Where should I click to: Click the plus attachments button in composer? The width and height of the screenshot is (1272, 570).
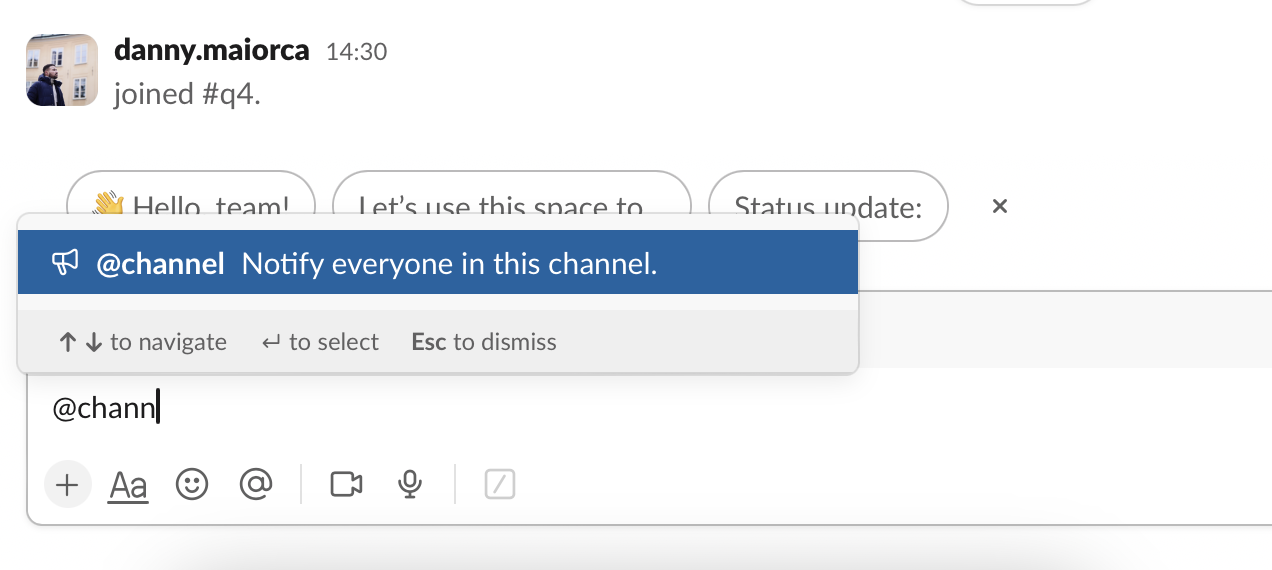click(67, 486)
